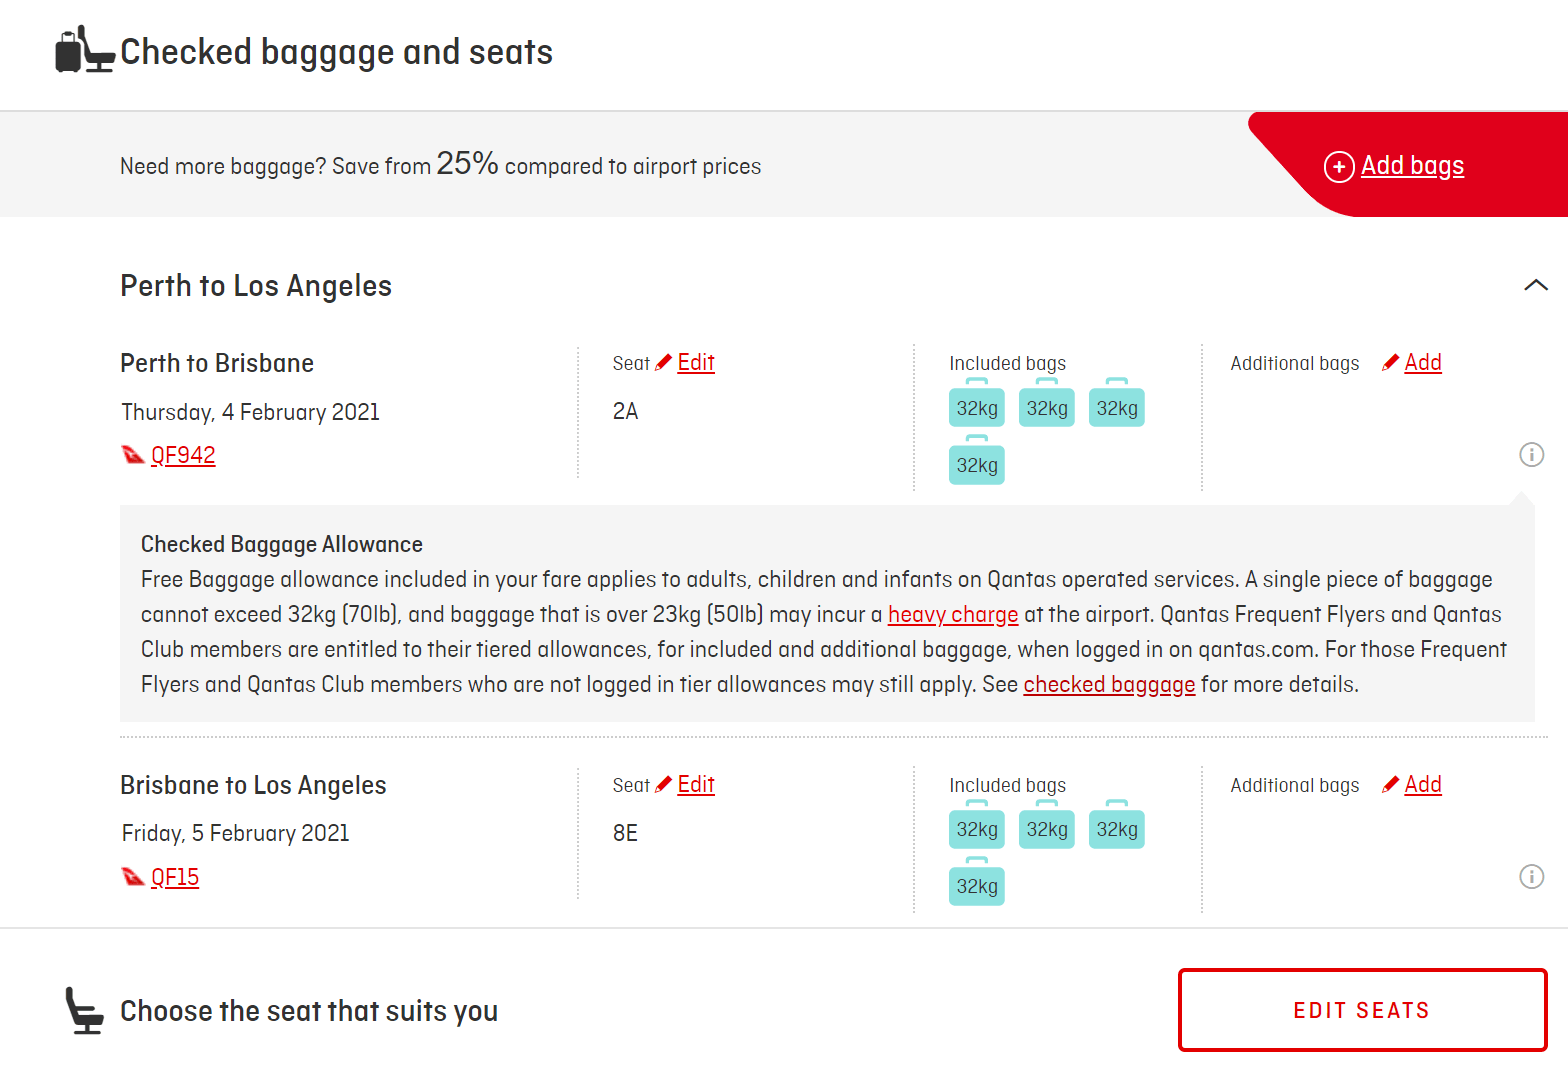Click the Qantas logo beside QF15
Image resolution: width=1568 pixels, height=1078 pixels.
[x=133, y=877]
